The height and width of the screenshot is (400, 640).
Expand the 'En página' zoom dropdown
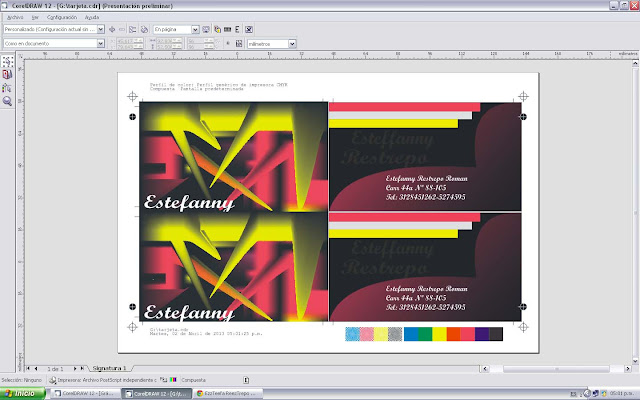pyautogui.click(x=195, y=29)
